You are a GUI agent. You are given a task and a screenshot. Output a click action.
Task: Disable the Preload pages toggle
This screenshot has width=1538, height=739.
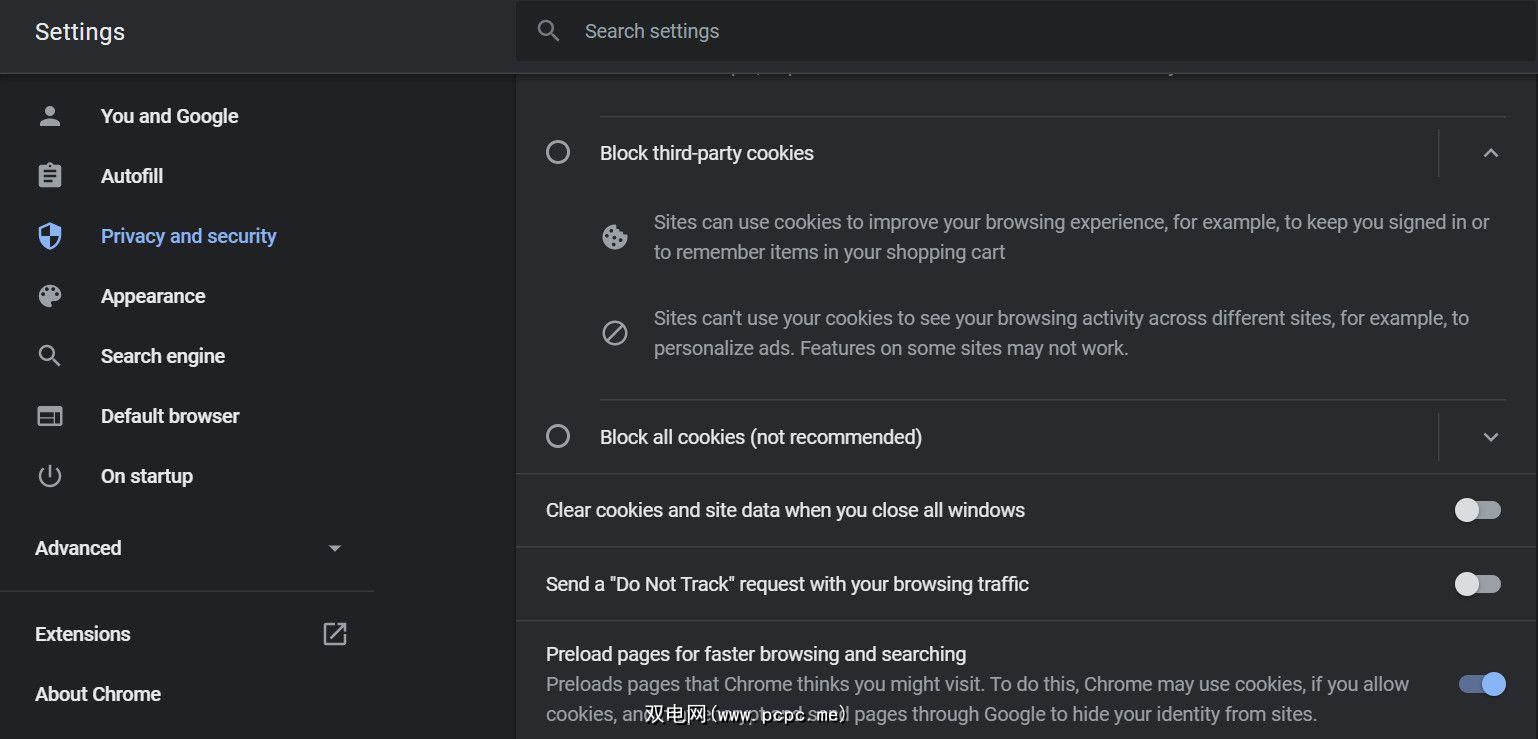click(x=1481, y=684)
